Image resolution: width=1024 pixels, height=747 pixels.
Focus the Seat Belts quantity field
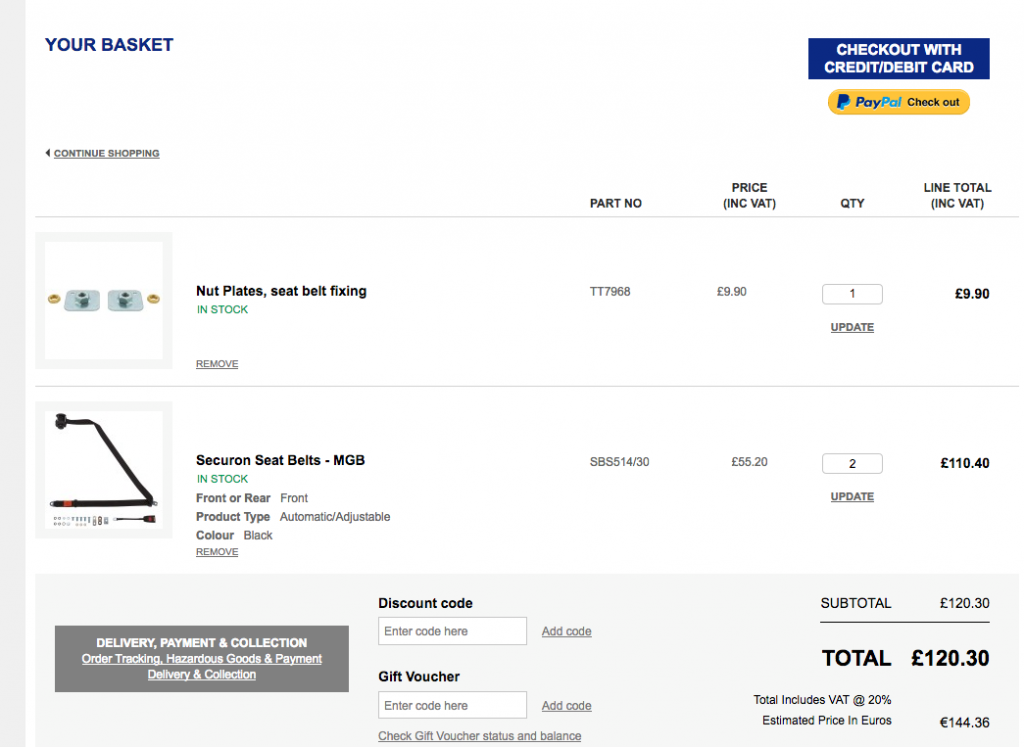click(x=852, y=464)
